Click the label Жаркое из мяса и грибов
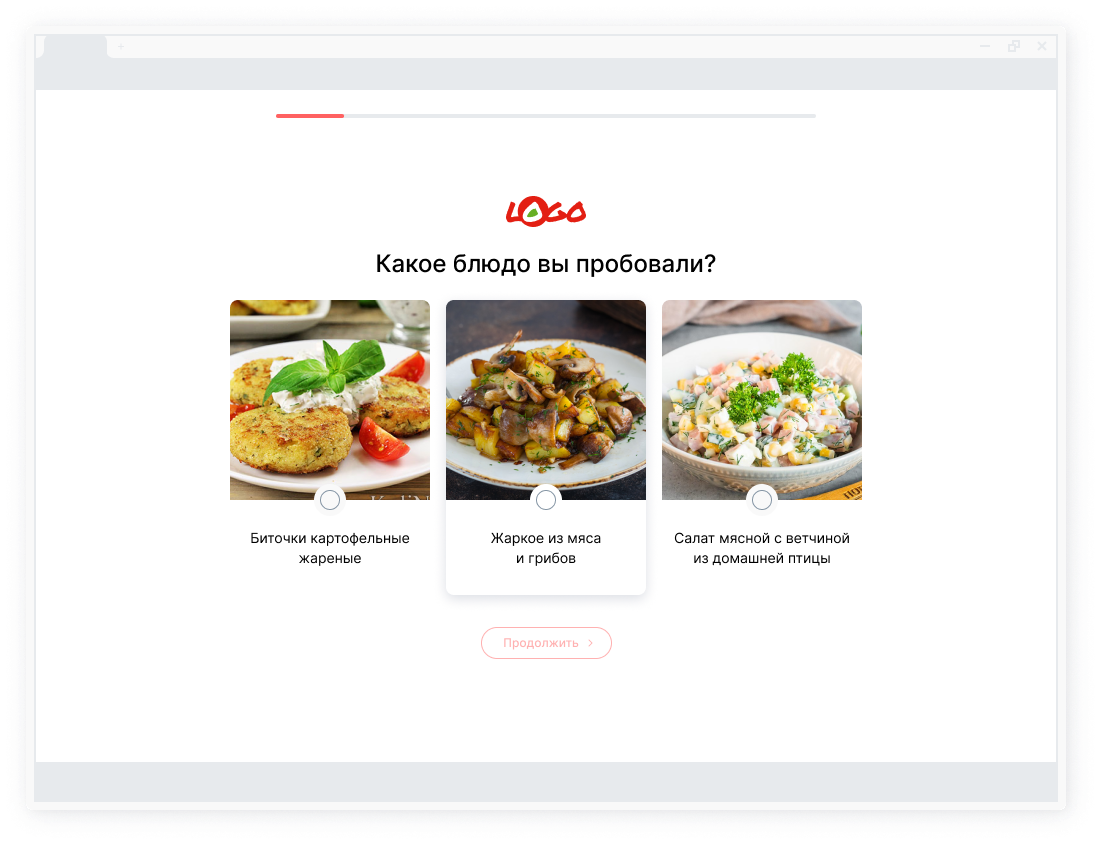 pyautogui.click(x=546, y=548)
